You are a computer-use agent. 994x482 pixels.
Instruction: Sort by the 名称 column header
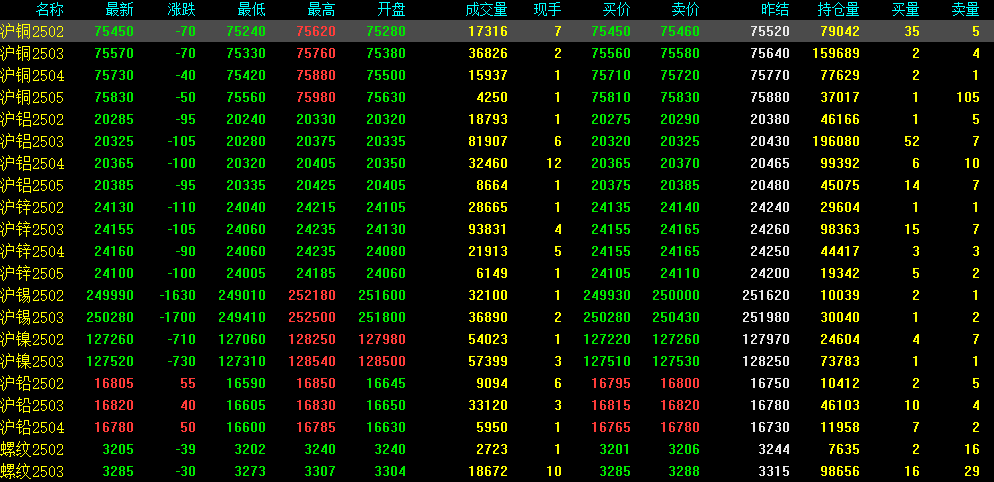point(50,10)
